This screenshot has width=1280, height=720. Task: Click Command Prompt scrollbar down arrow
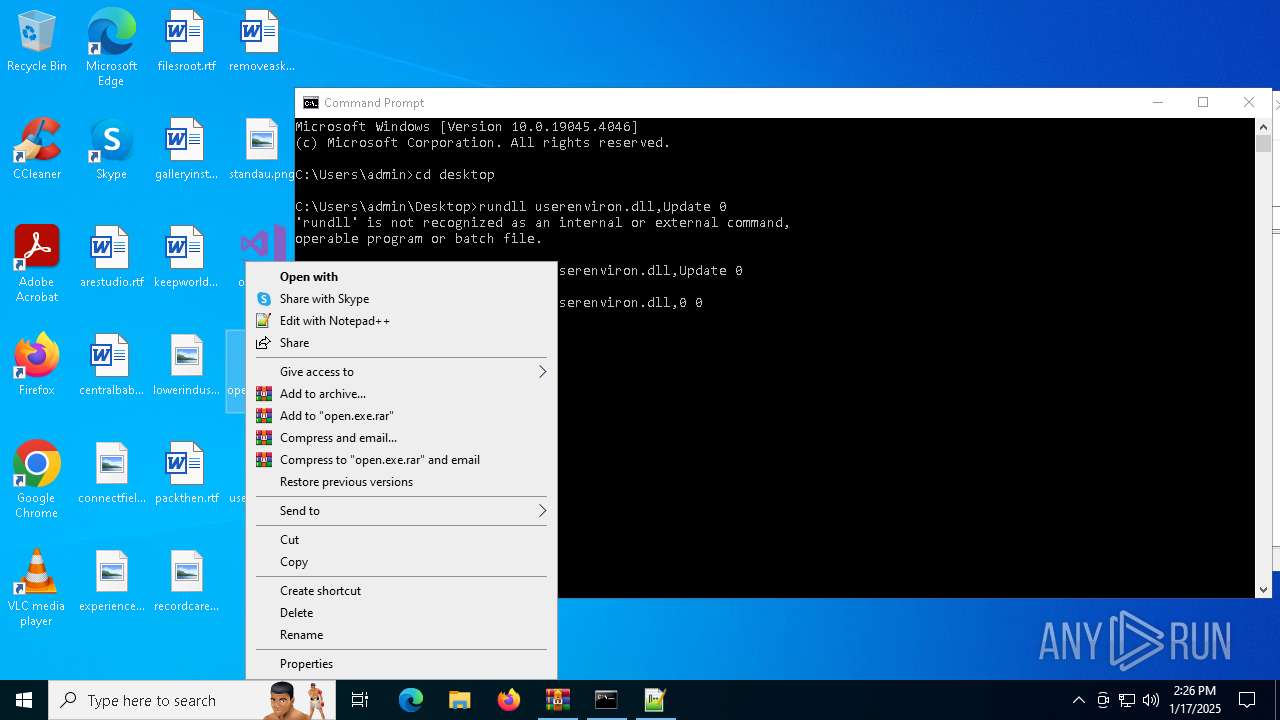1263,590
